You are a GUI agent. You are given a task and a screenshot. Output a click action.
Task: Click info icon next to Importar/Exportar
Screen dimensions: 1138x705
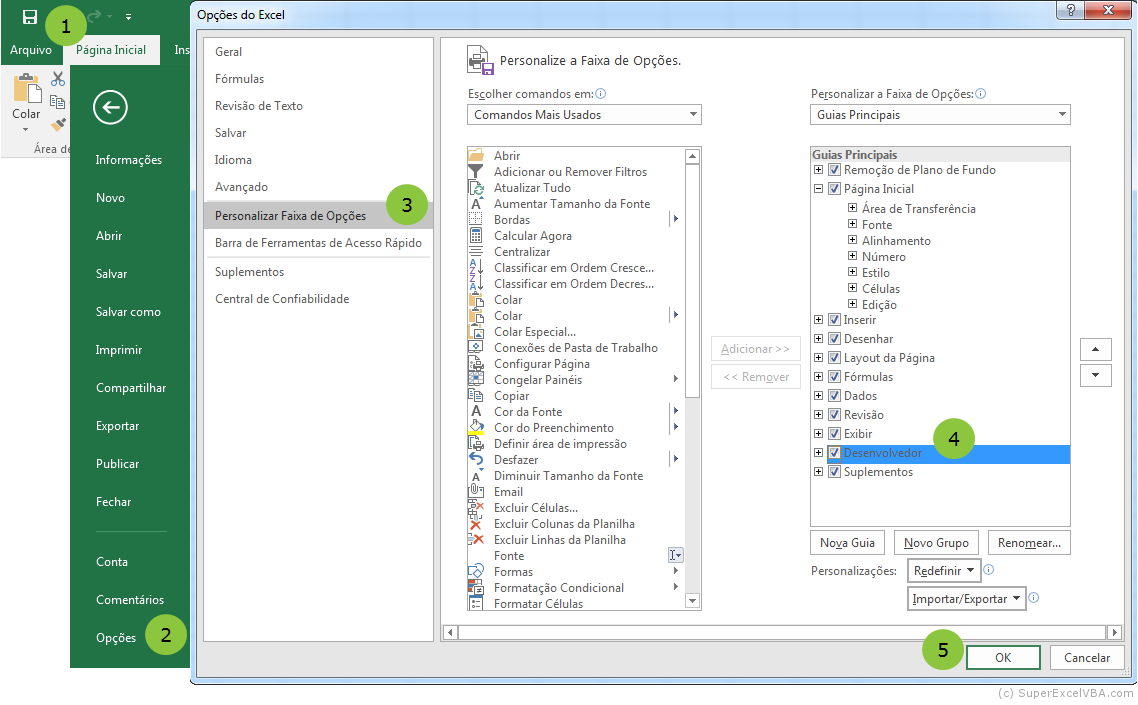pos(1034,598)
